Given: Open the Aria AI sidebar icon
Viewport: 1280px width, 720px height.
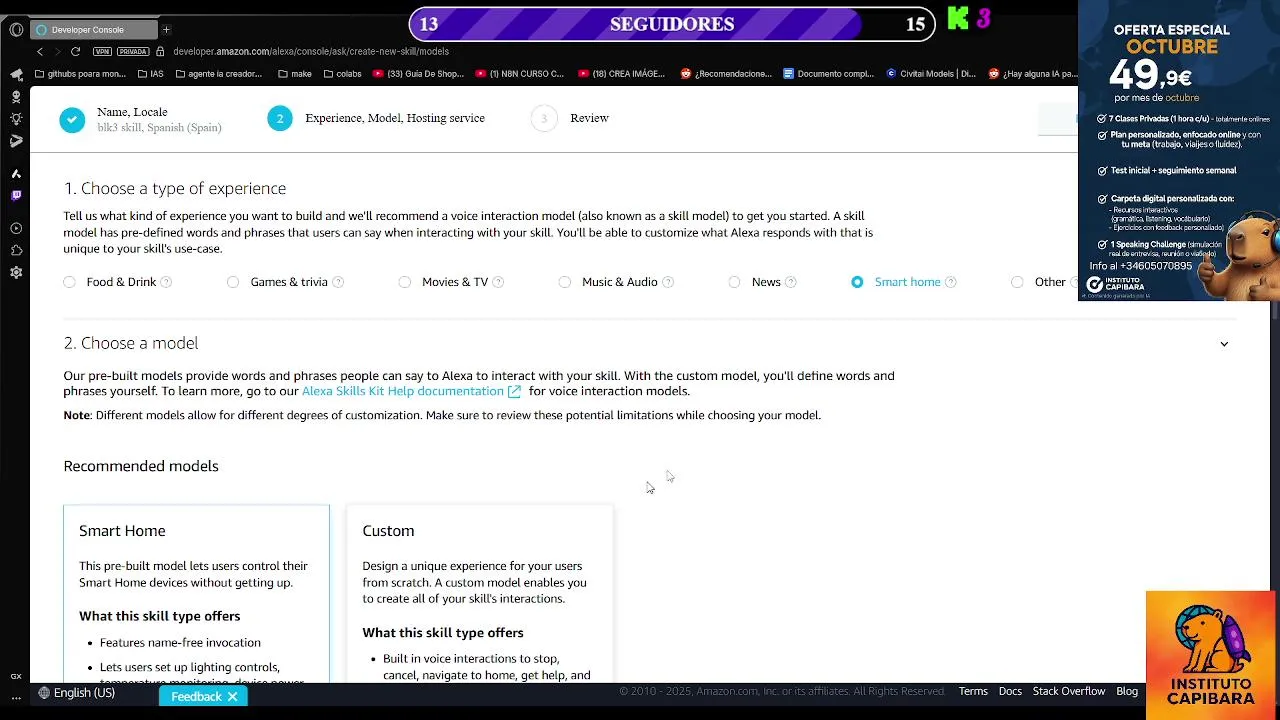Looking at the screenshot, I should (16, 174).
